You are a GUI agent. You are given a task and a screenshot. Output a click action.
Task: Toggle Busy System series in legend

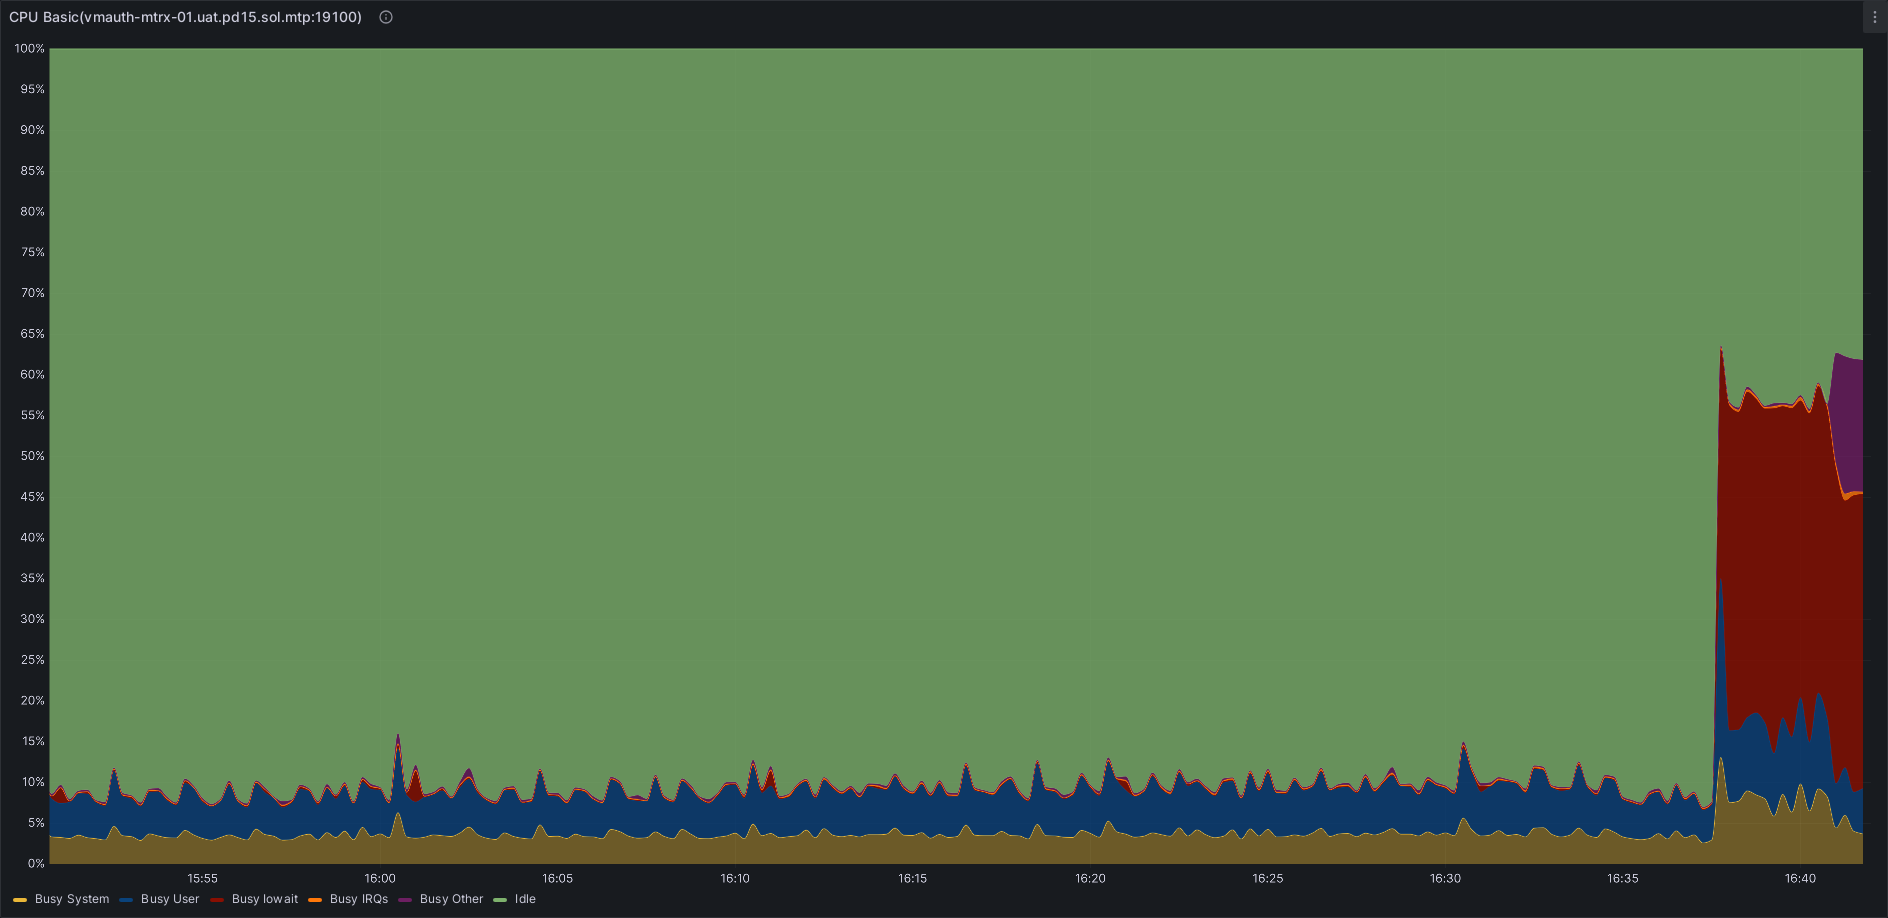[x=72, y=899]
